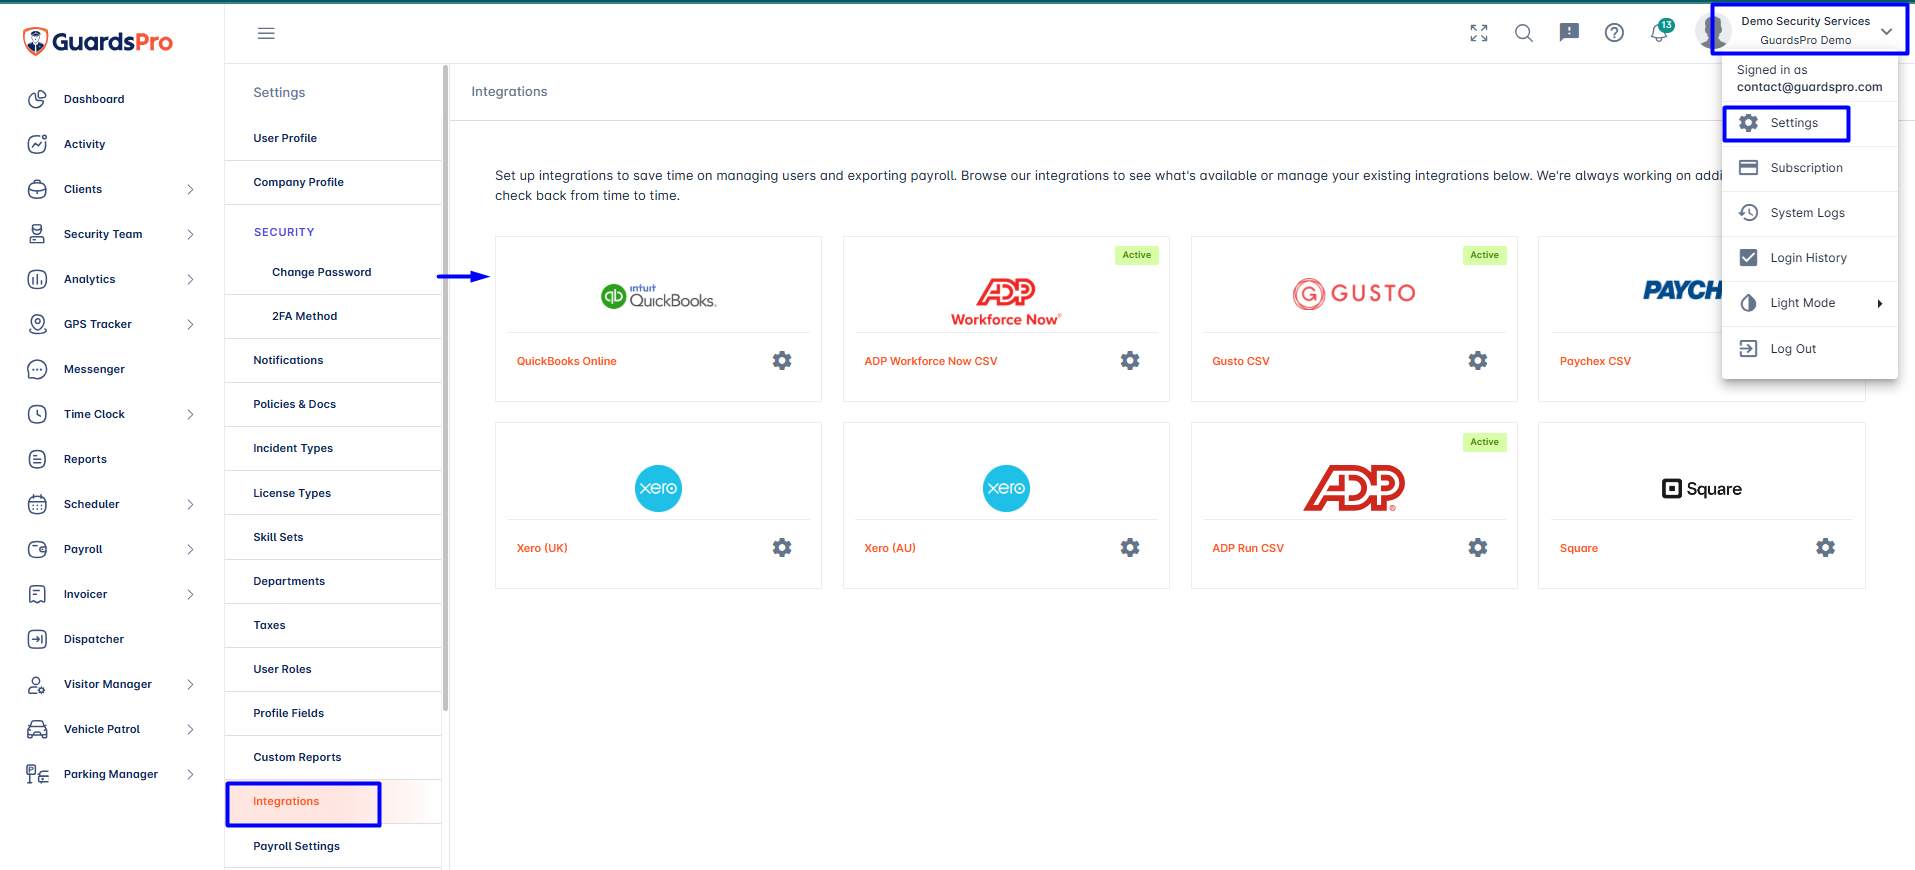
Task: Click the GuardsPro logo
Action: coord(97,41)
